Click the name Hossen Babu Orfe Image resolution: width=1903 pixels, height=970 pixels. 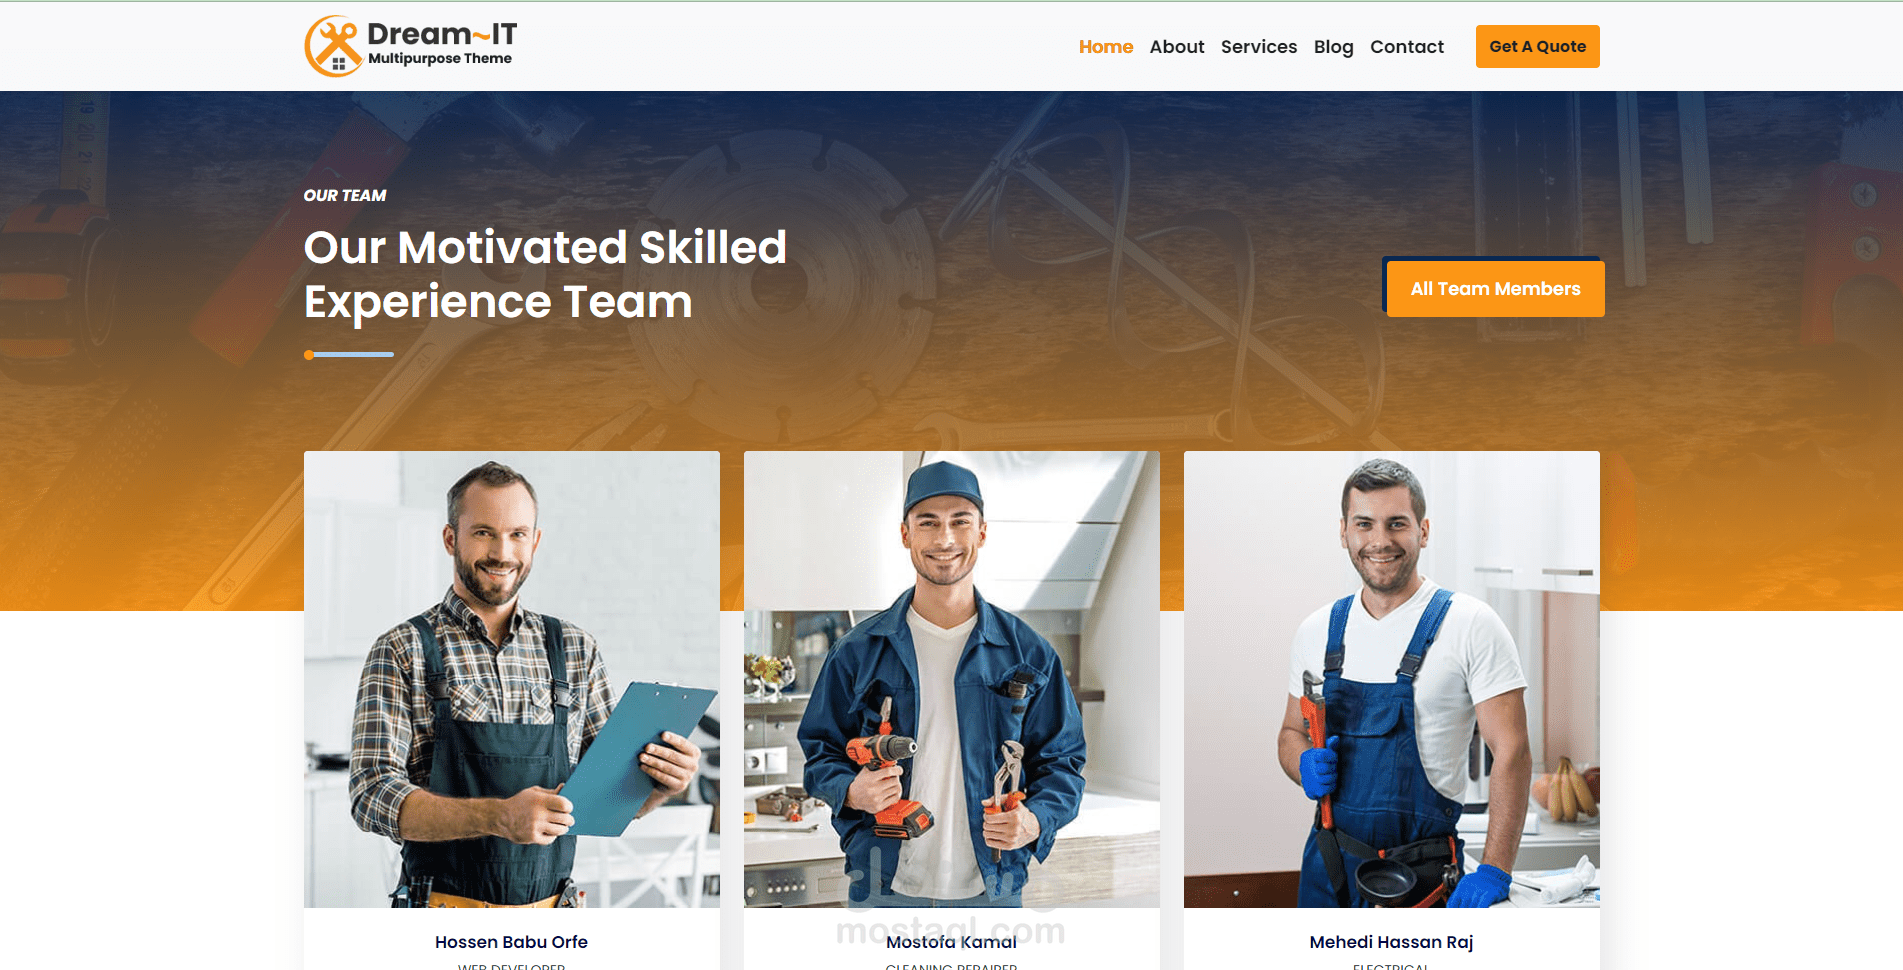pyautogui.click(x=511, y=942)
